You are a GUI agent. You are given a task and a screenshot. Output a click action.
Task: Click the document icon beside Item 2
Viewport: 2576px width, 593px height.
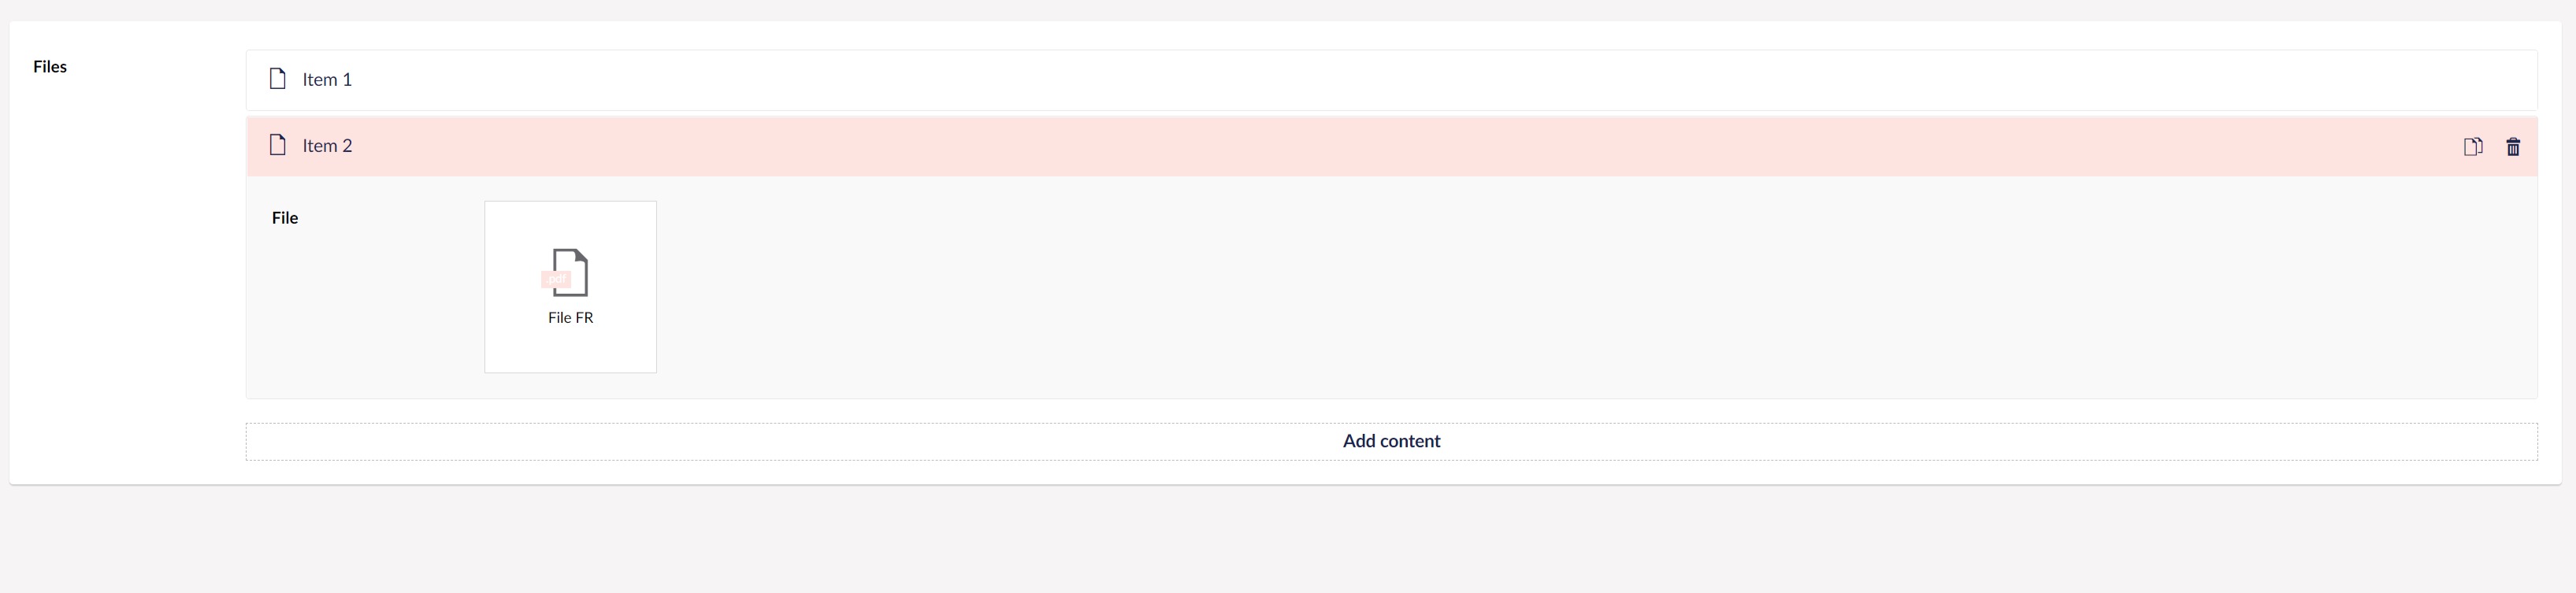277,145
